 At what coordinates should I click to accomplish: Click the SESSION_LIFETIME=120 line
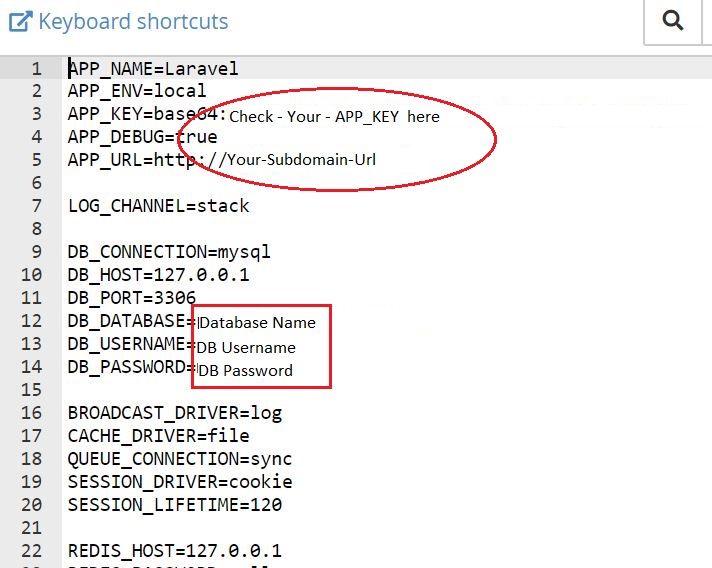pos(175,505)
